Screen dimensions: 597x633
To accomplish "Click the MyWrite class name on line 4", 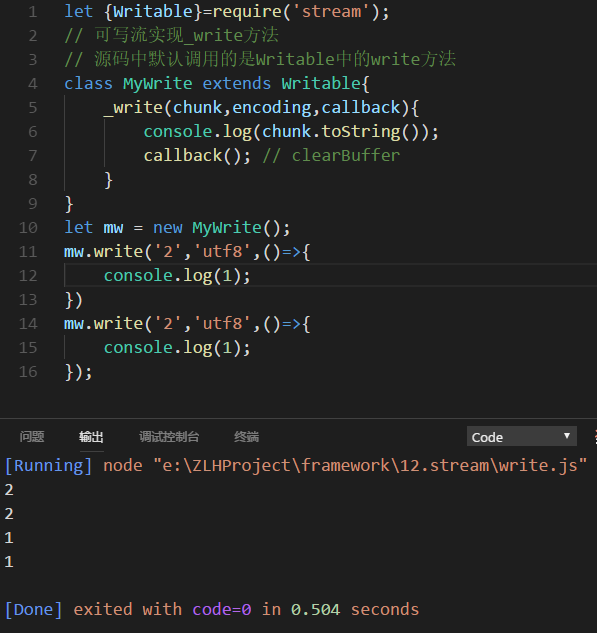I will click(x=158, y=84).
